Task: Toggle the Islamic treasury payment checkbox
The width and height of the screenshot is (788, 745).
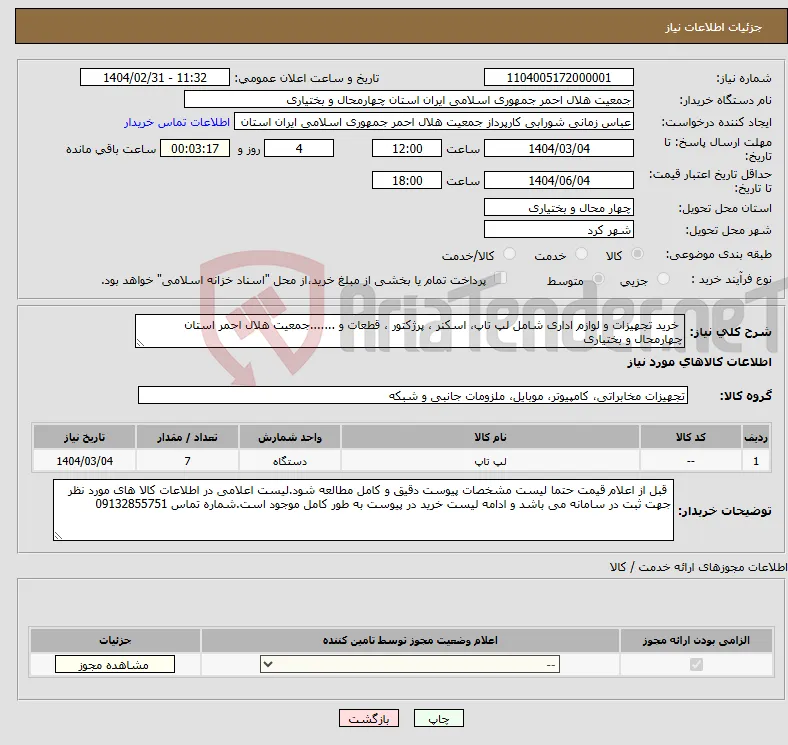Action: tap(501, 278)
